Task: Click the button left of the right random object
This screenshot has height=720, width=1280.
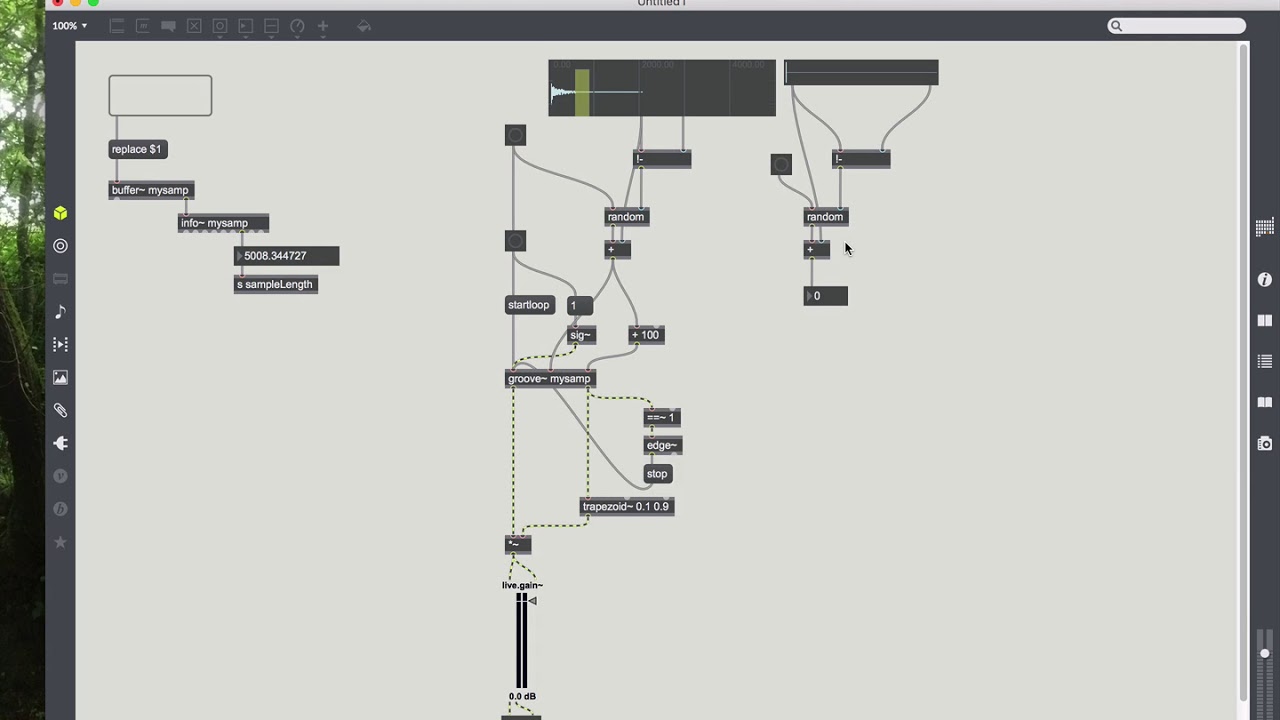Action: pyautogui.click(x=781, y=164)
